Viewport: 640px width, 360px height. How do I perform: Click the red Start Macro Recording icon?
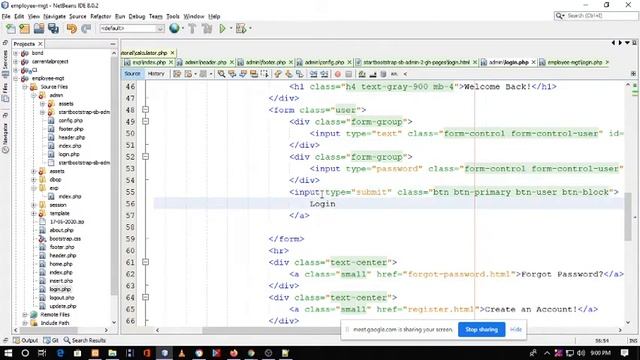[x=338, y=74]
